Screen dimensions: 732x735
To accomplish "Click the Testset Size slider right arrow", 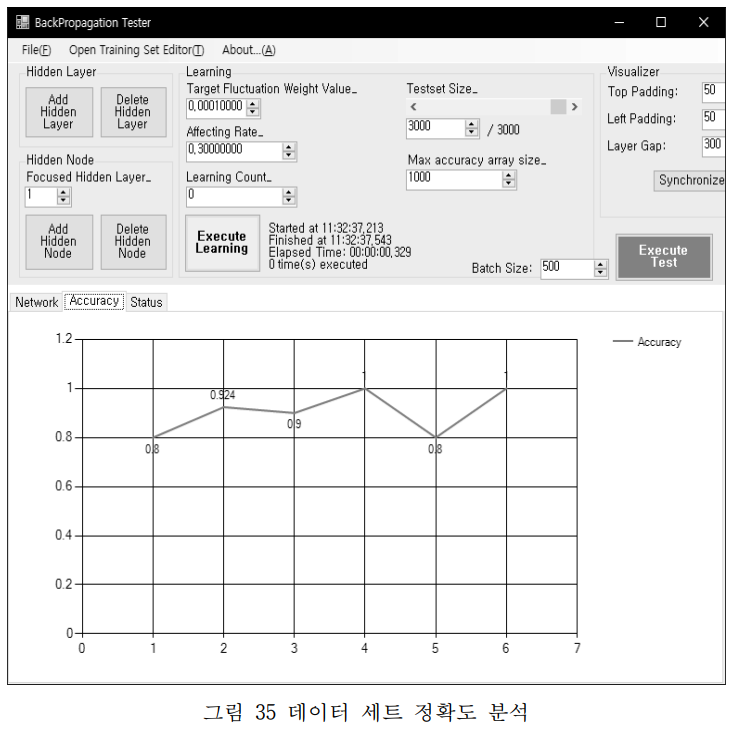I will (574, 107).
